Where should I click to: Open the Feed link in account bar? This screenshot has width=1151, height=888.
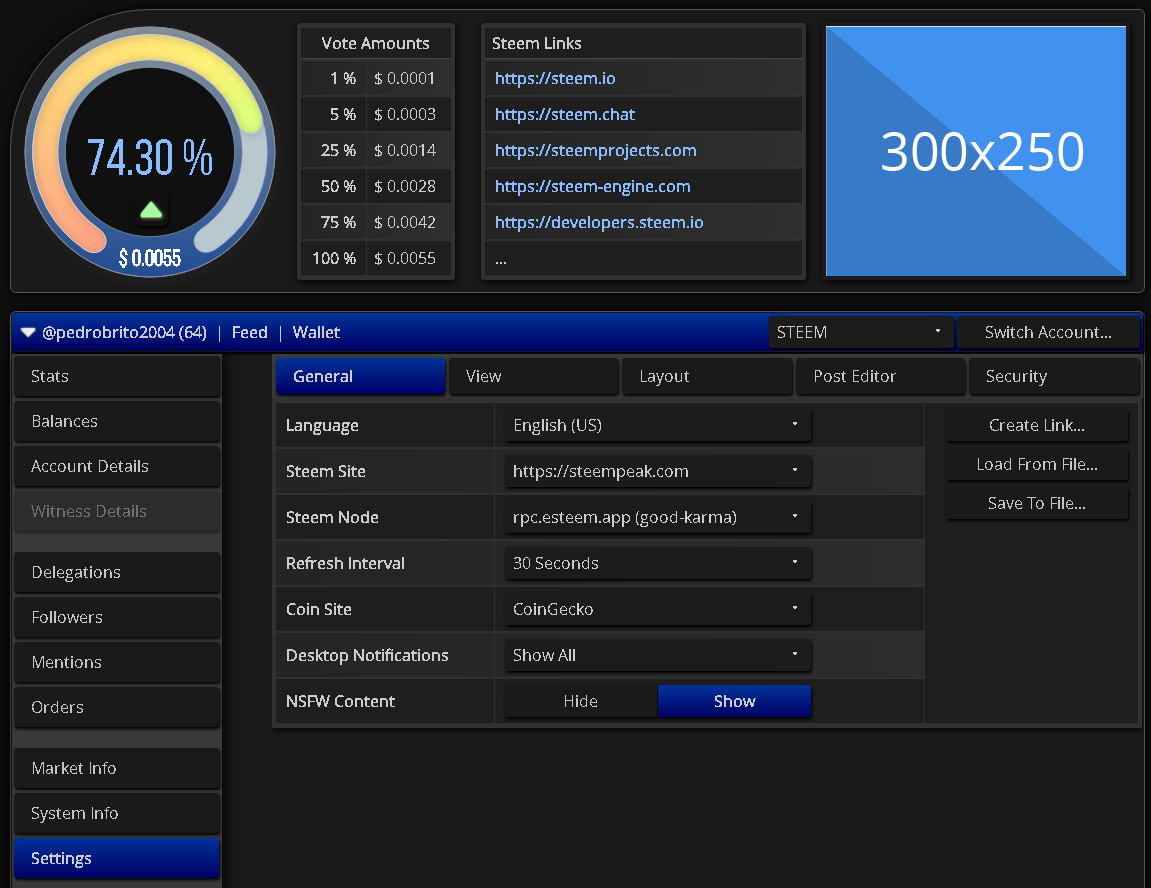[250, 332]
